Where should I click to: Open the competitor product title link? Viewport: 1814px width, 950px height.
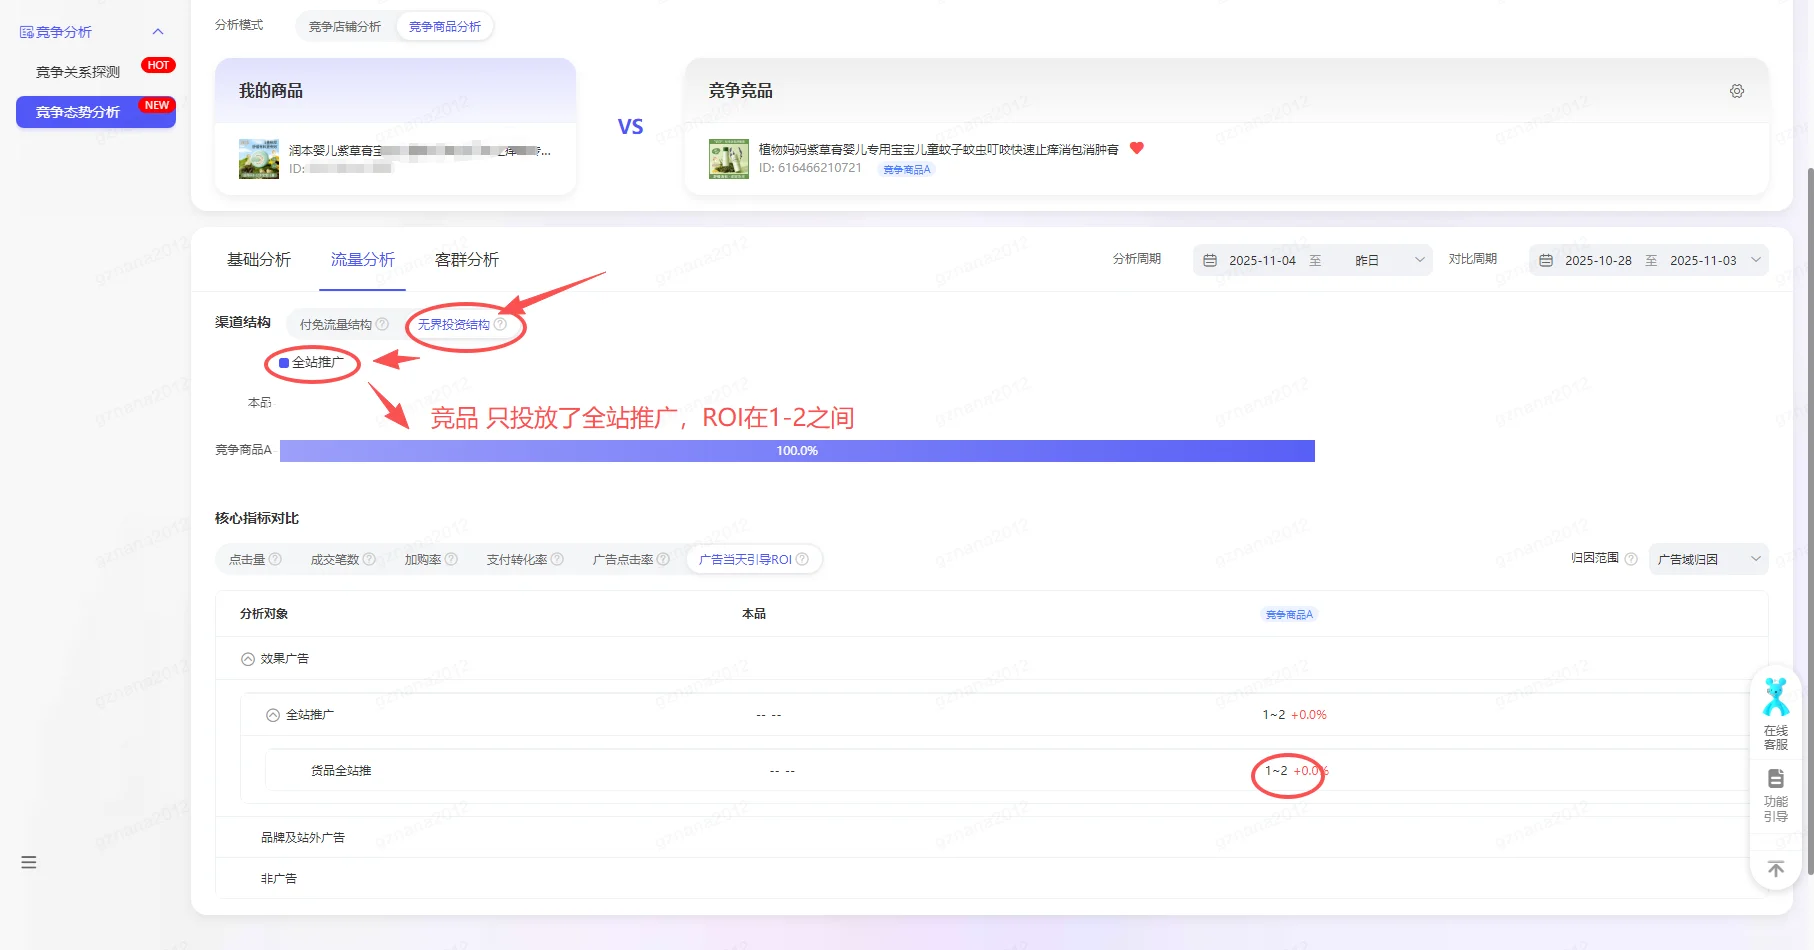(x=938, y=149)
